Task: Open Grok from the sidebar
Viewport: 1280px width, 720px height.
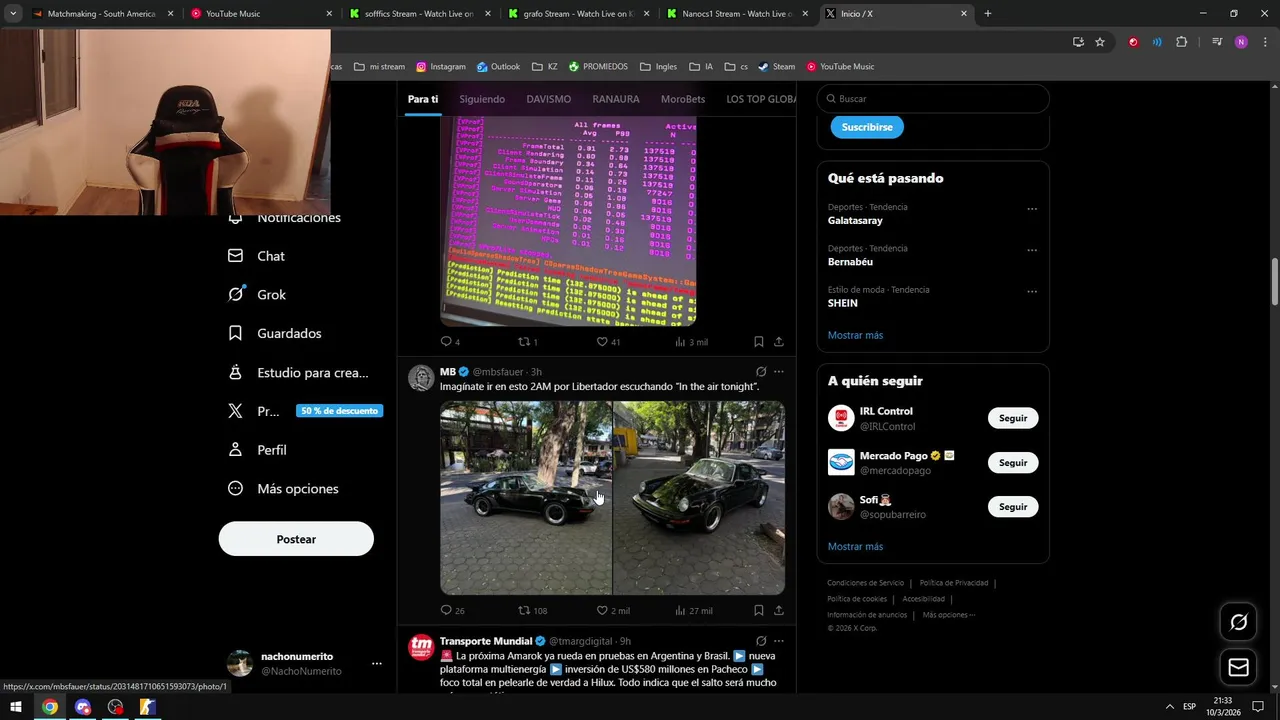Action: pos(257,295)
